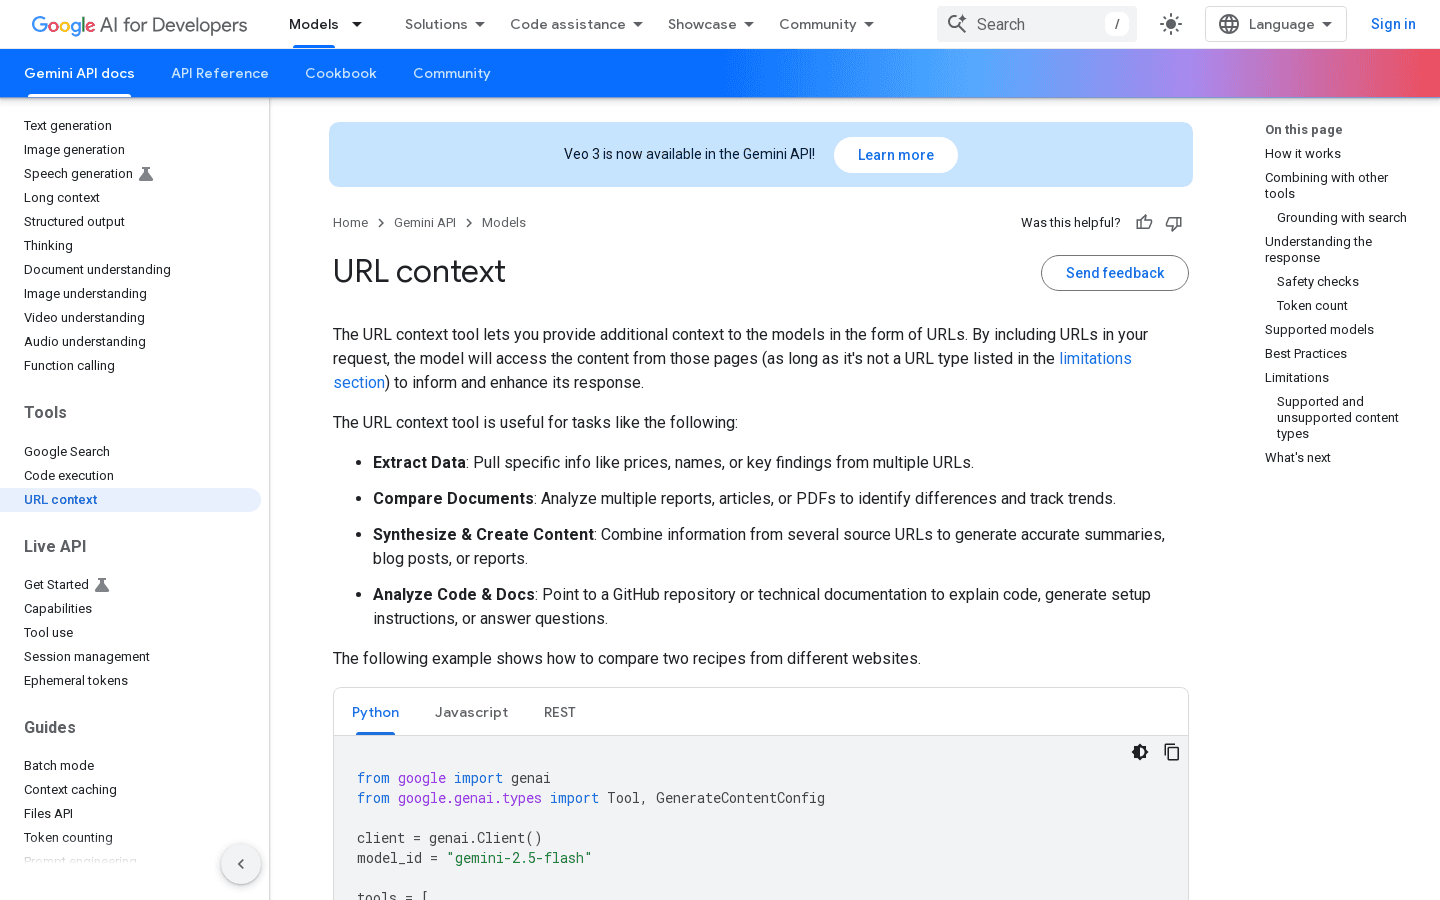Open Session management in sidebar

pos(87,657)
